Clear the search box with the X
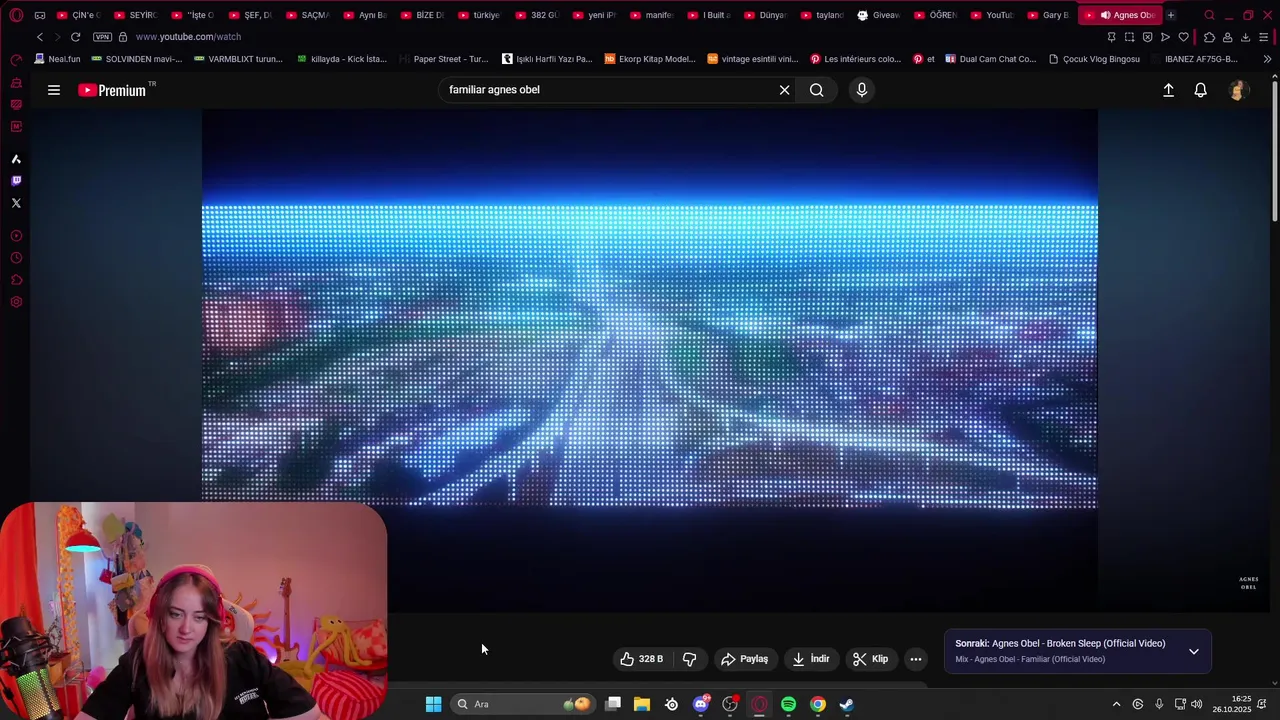This screenshot has height=720, width=1280. coord(784,90)
